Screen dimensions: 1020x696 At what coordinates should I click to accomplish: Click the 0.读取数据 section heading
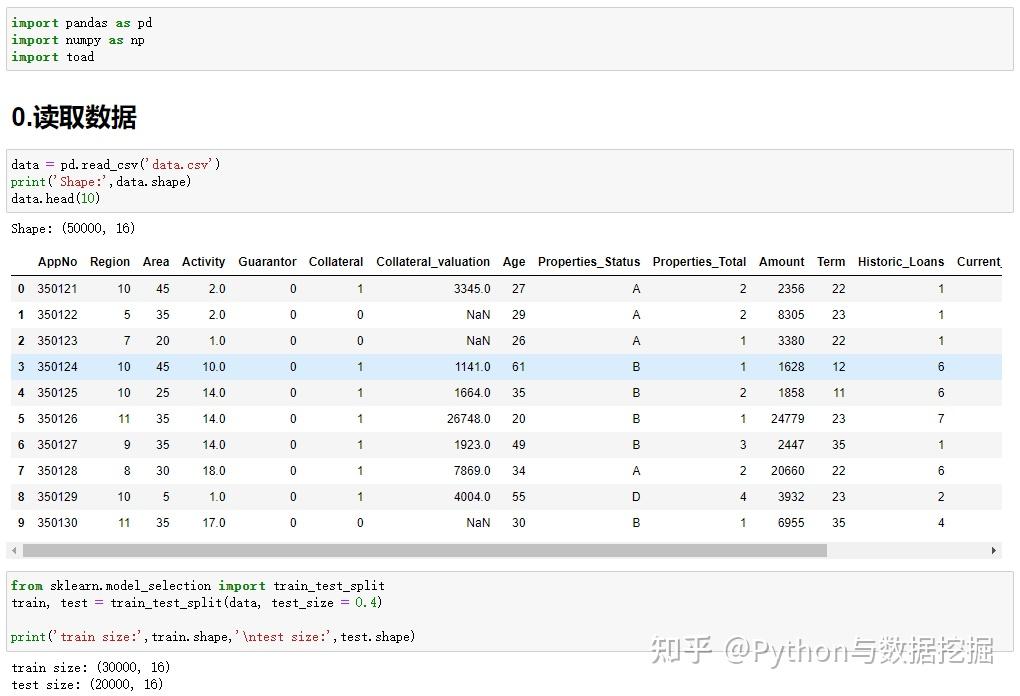tap(74, 117)
